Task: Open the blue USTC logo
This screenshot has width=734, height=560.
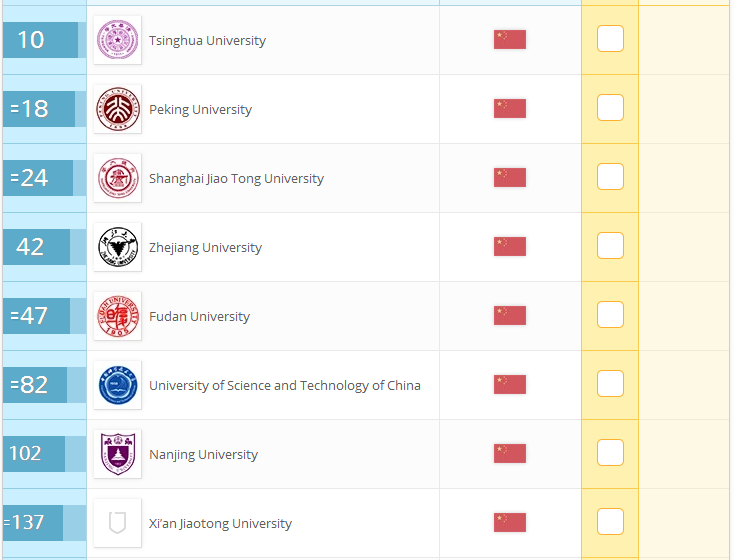Action: click(117, 385)
